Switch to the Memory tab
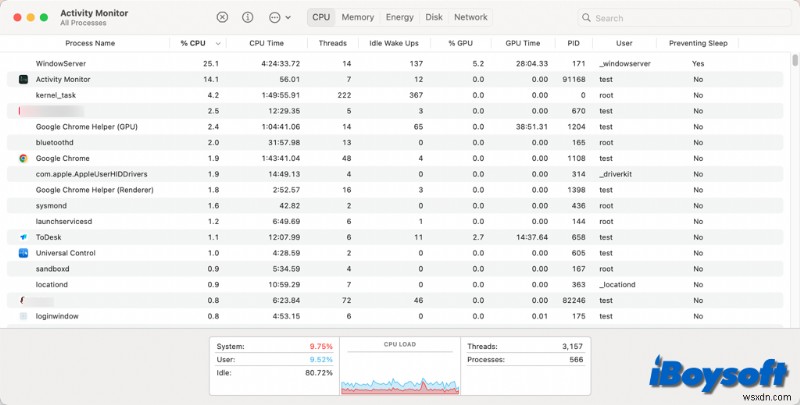This screenshot has width=800, height=405. coord(358,17)
